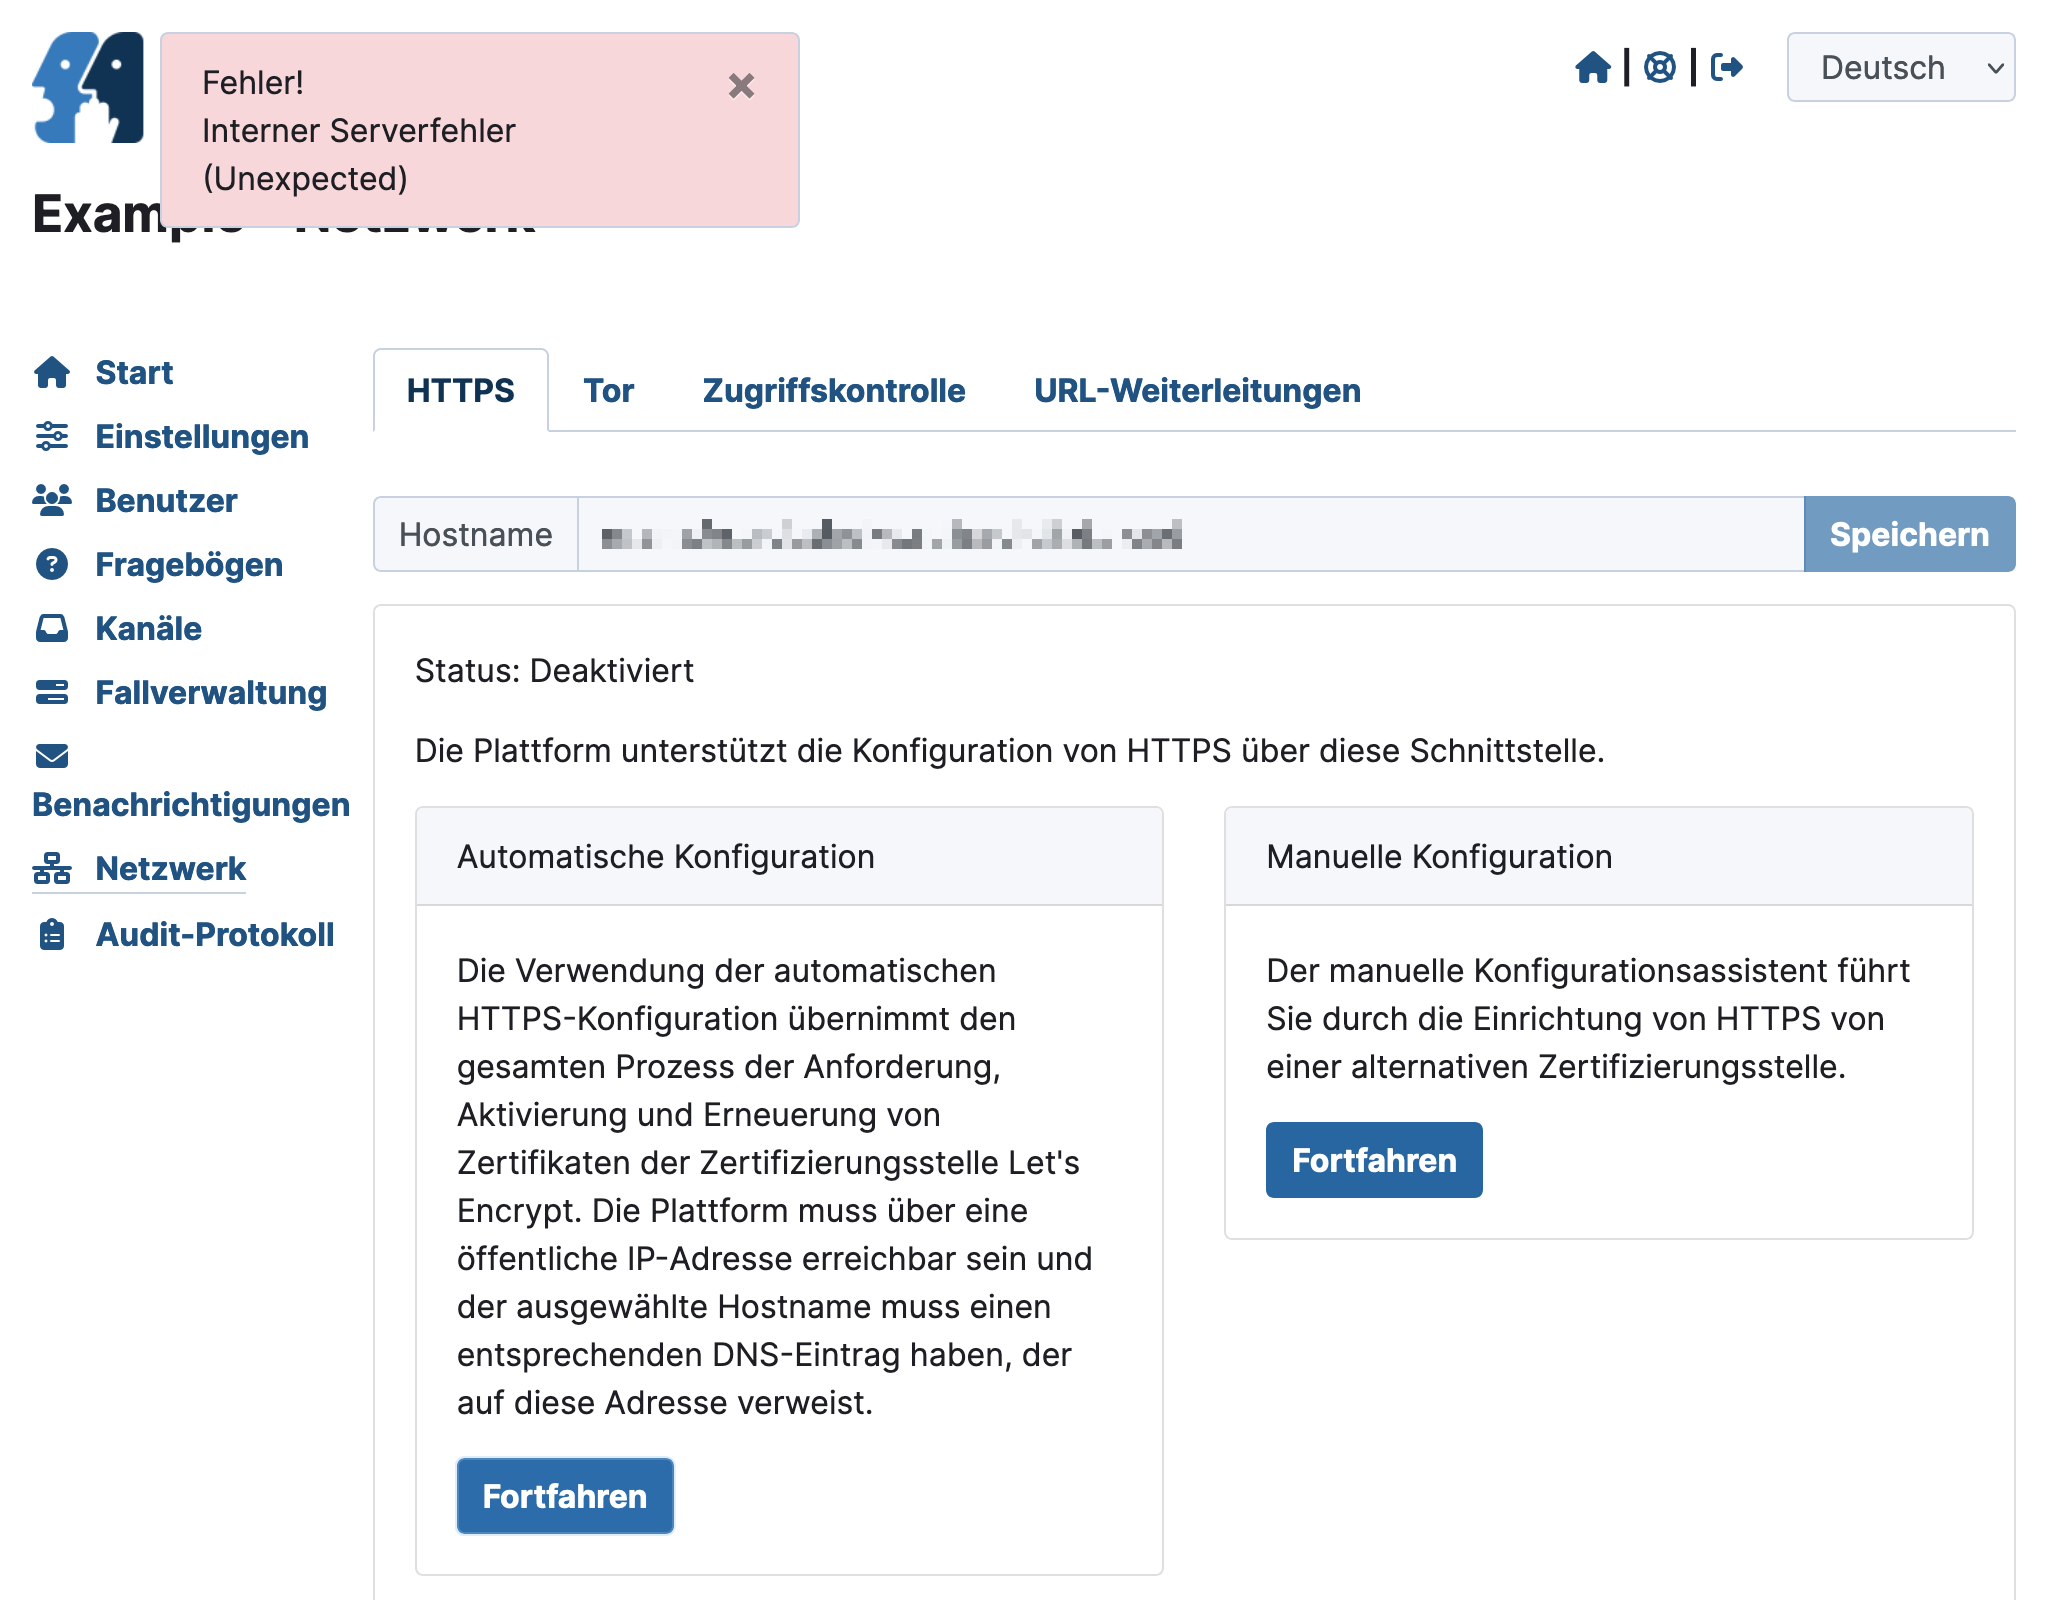This screenshot has width=2048, height=1600.
Task: Click Speichern to save hostname
Action: pos(1908,534)
